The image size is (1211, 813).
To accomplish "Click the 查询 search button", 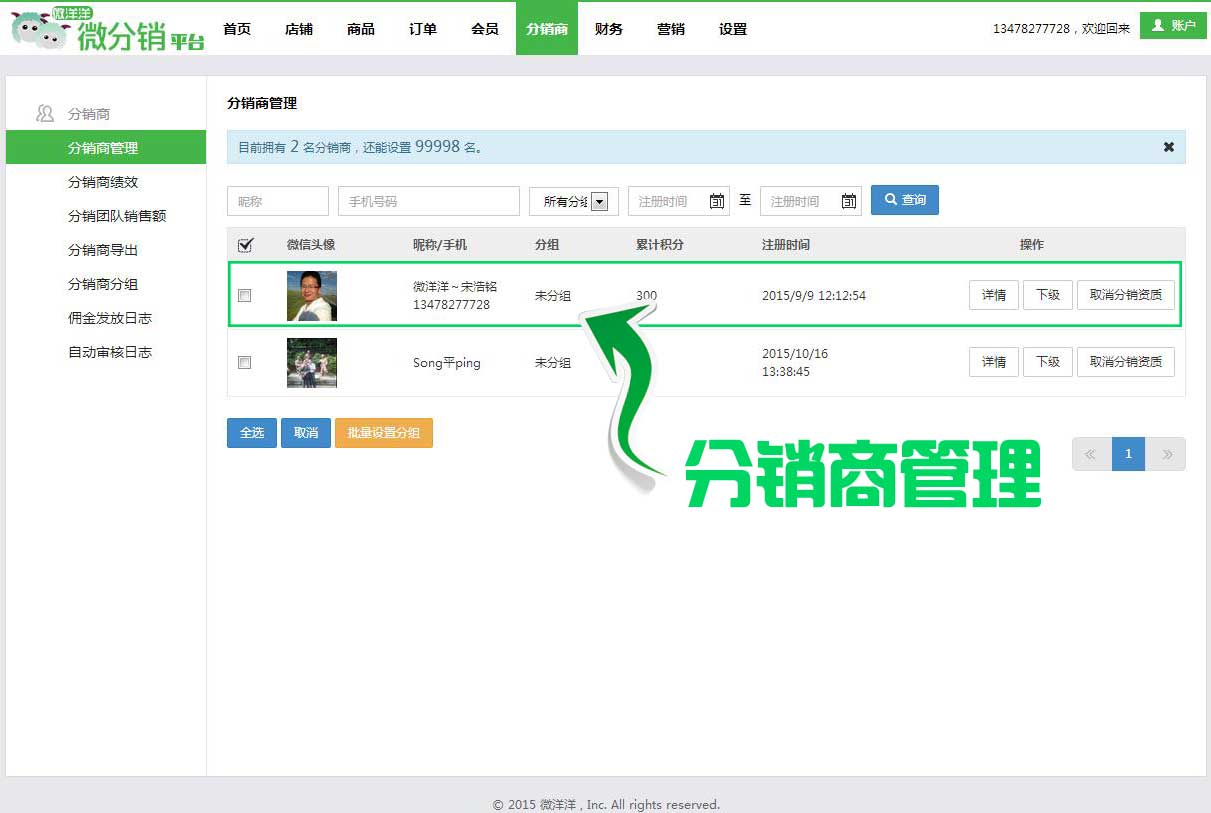I will pos(904,200).
